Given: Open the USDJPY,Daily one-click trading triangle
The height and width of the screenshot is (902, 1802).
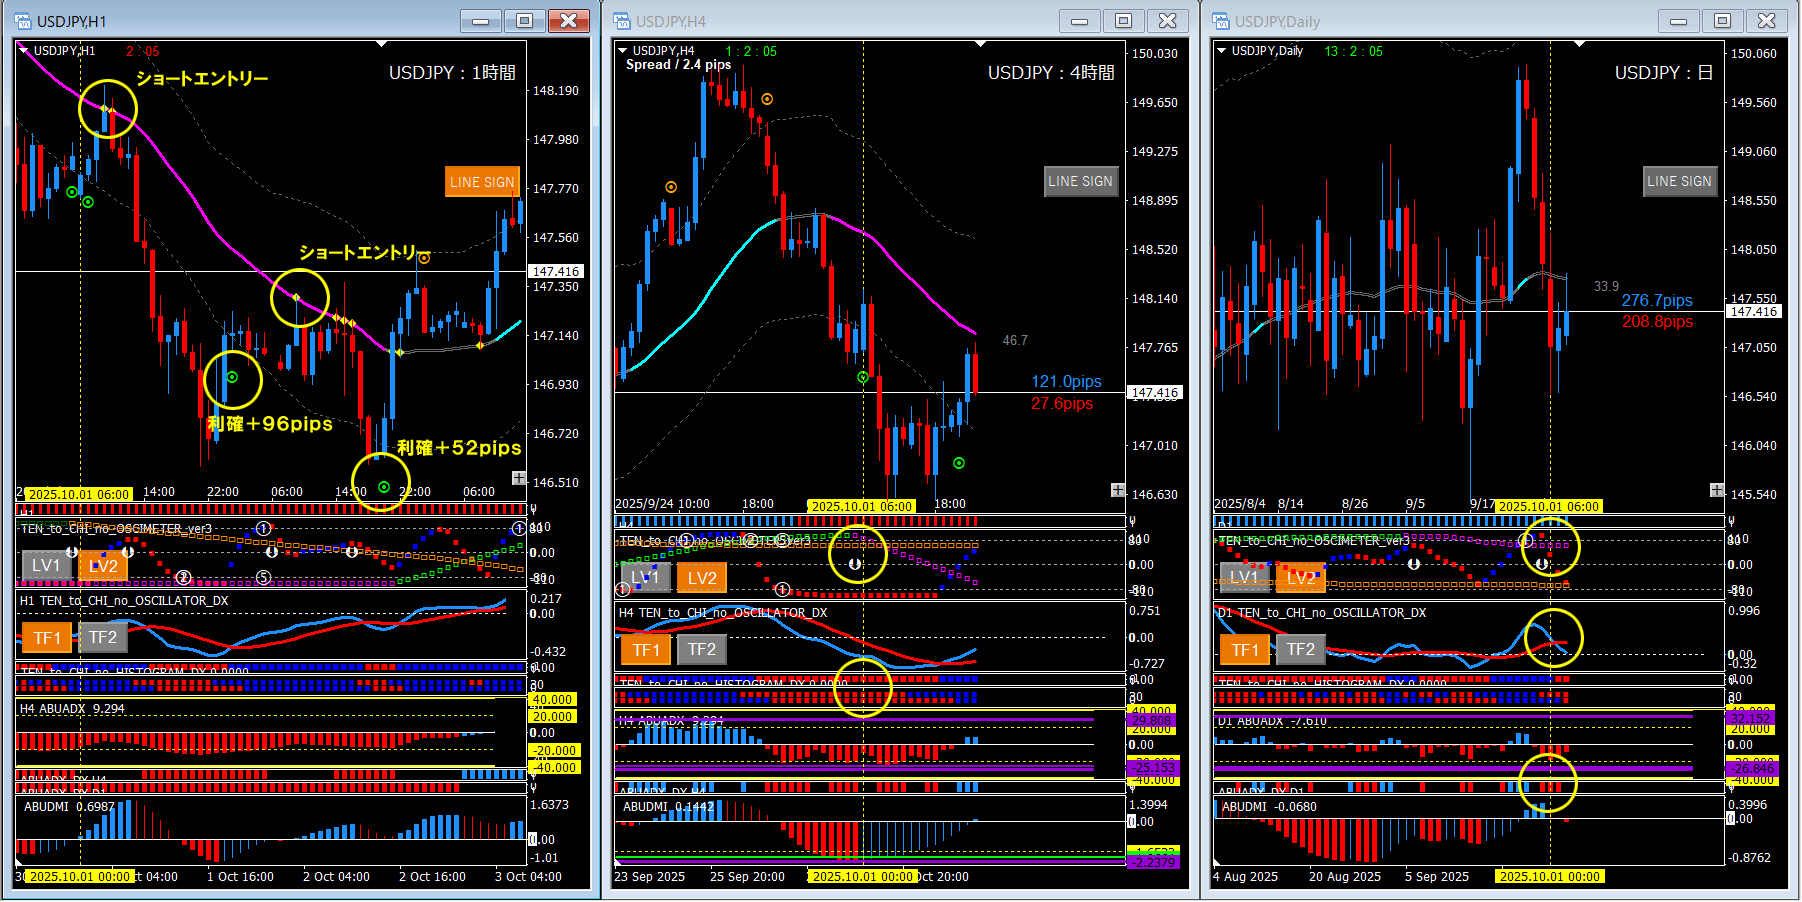Looking at the screenshot, I should (1222, 50).
